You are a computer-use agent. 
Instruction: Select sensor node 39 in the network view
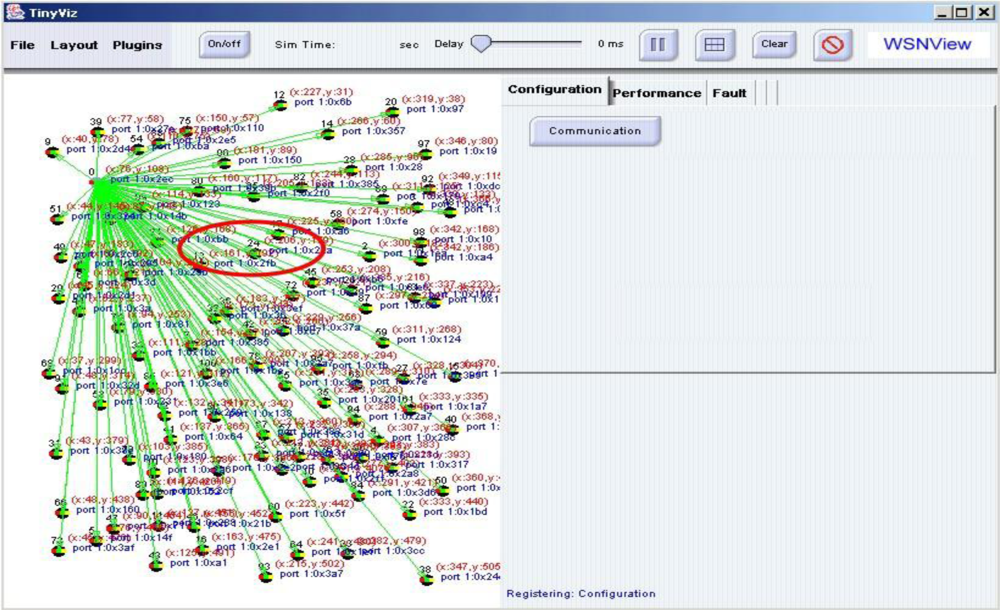(x=97, y=132)
